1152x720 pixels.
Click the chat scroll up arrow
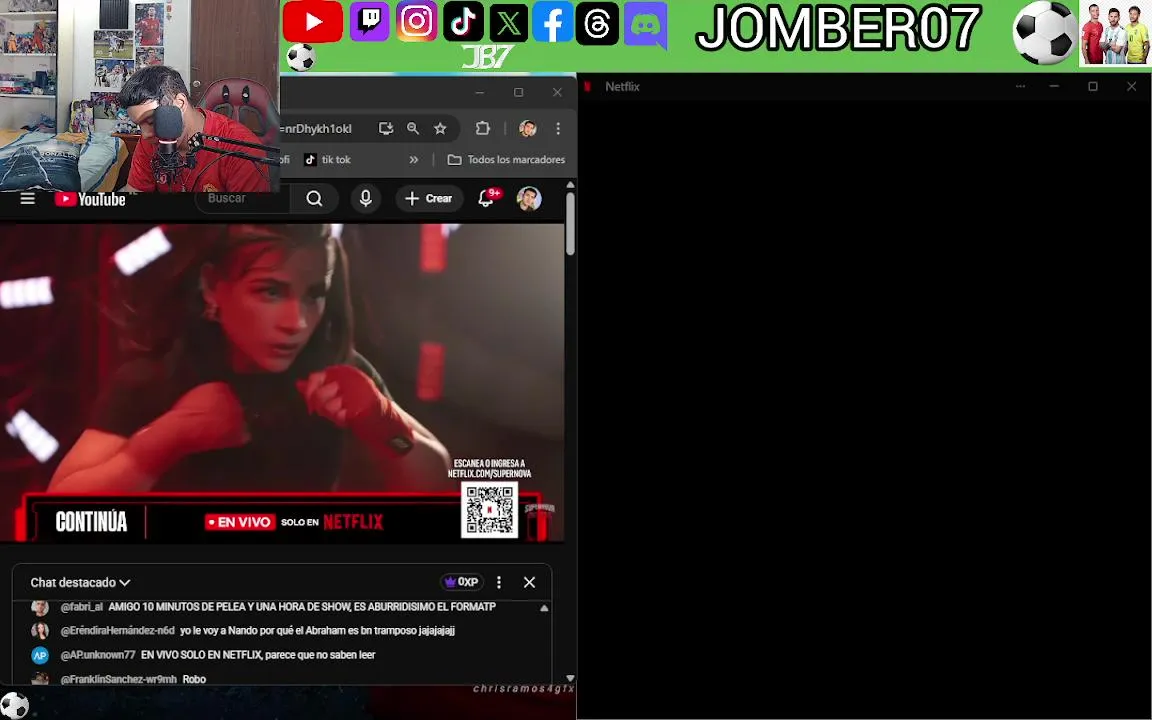tap(544, 608)
